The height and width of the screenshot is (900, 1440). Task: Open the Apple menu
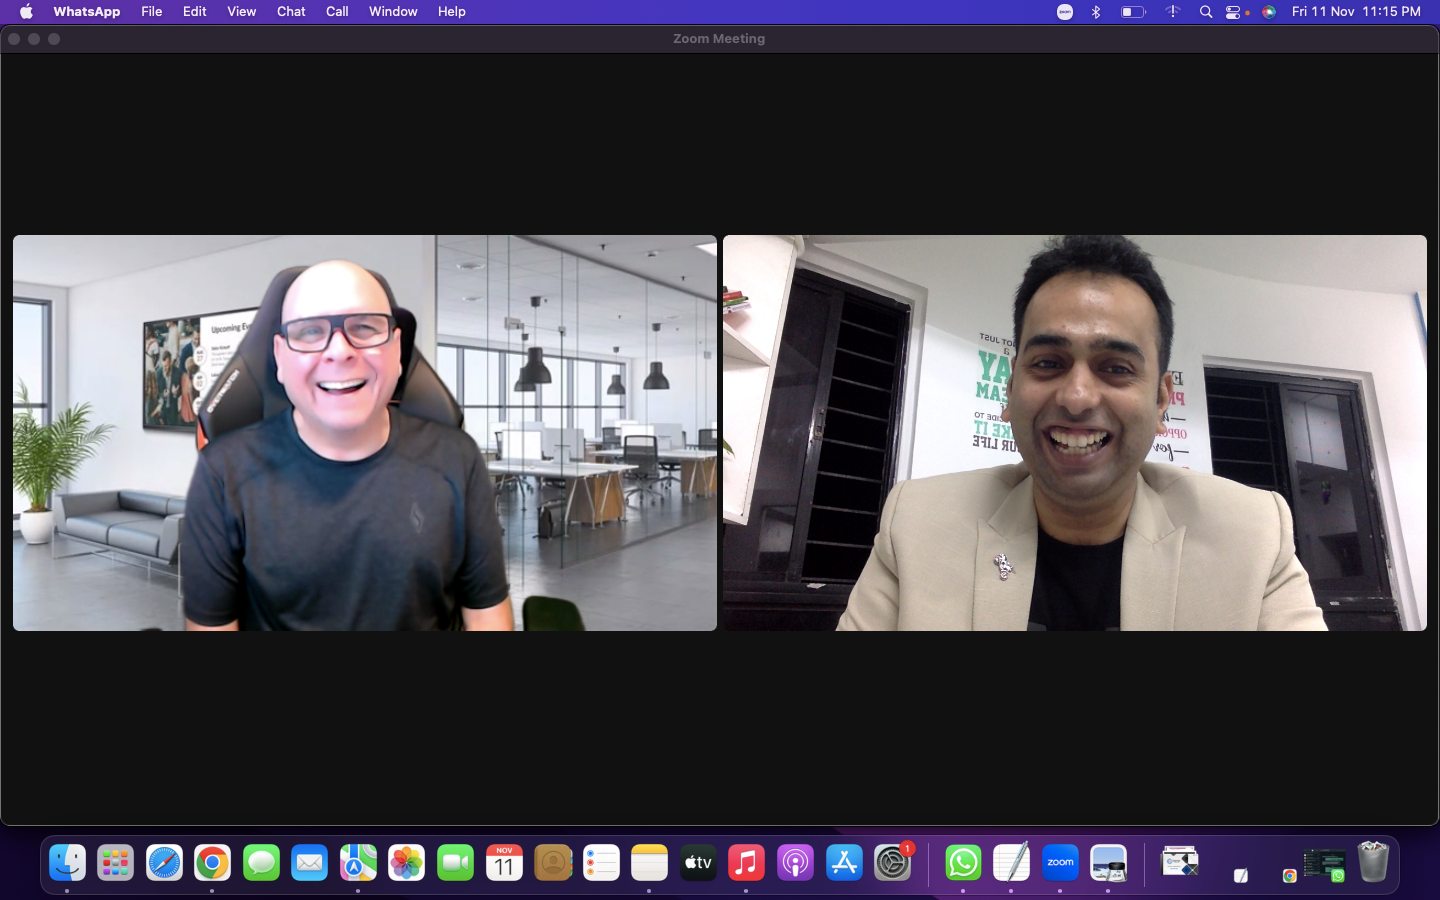pyautogui.click(x=27, y=12)
